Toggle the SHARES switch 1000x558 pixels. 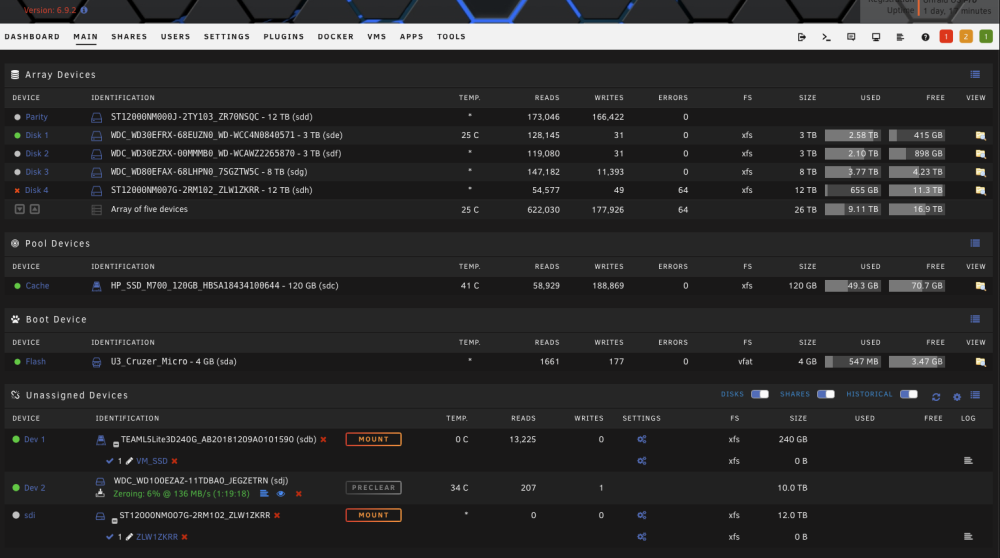826,394
